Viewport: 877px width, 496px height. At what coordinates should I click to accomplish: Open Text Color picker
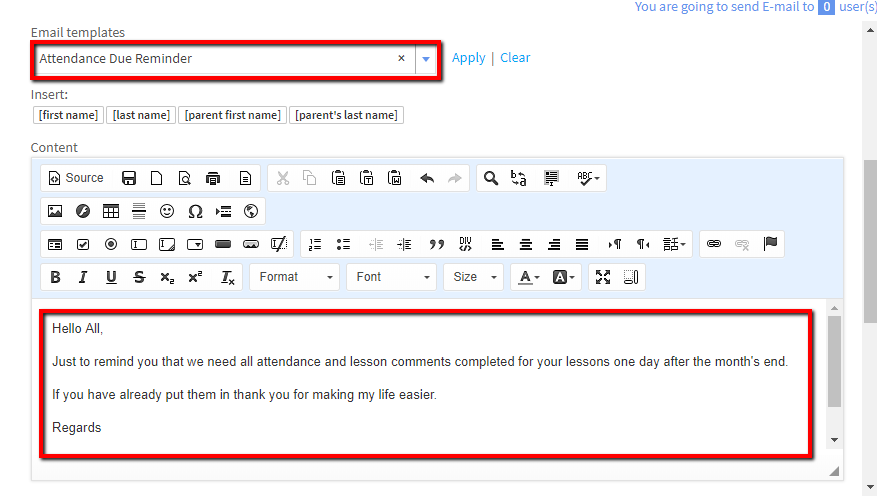[529, 277]
